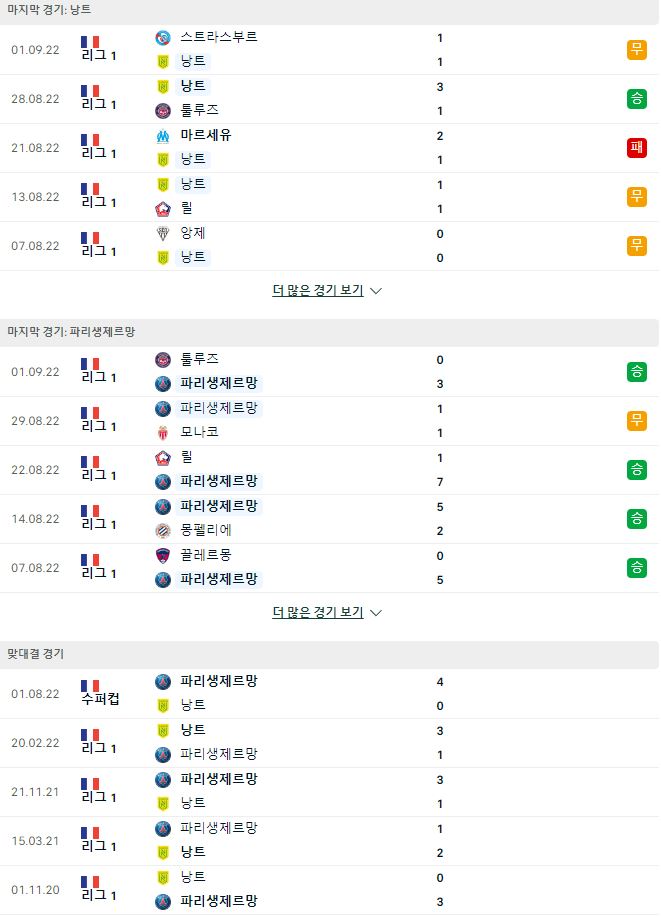Screen dimensions: 661x917
Task: Click the green 승 win badge for 28.08.22
Action: point(636,99)
